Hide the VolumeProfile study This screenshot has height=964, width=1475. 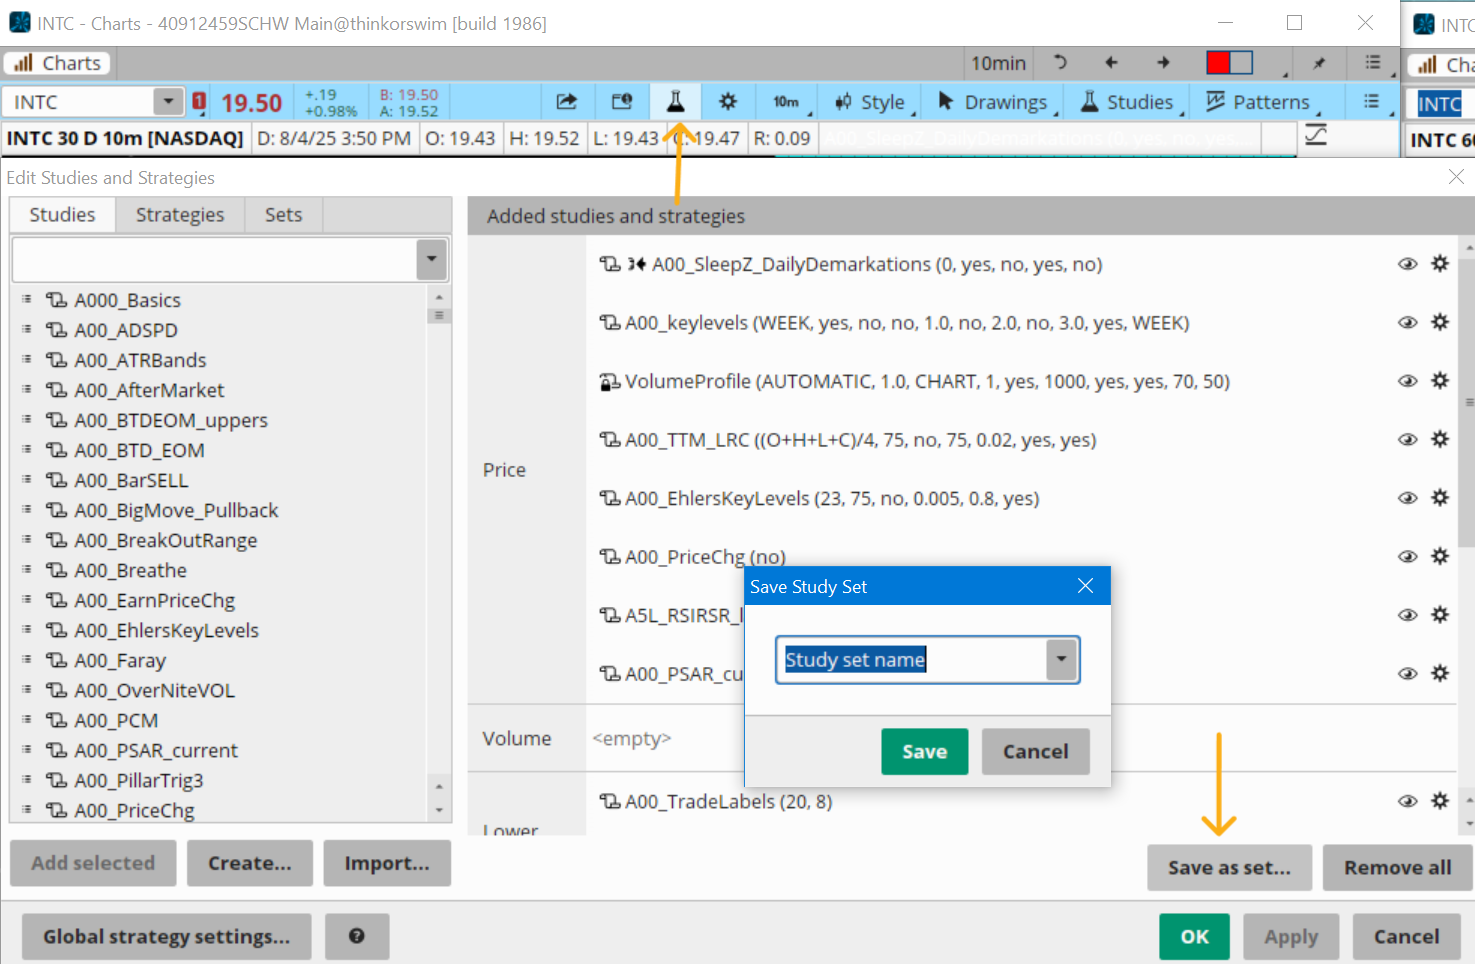1407,381
